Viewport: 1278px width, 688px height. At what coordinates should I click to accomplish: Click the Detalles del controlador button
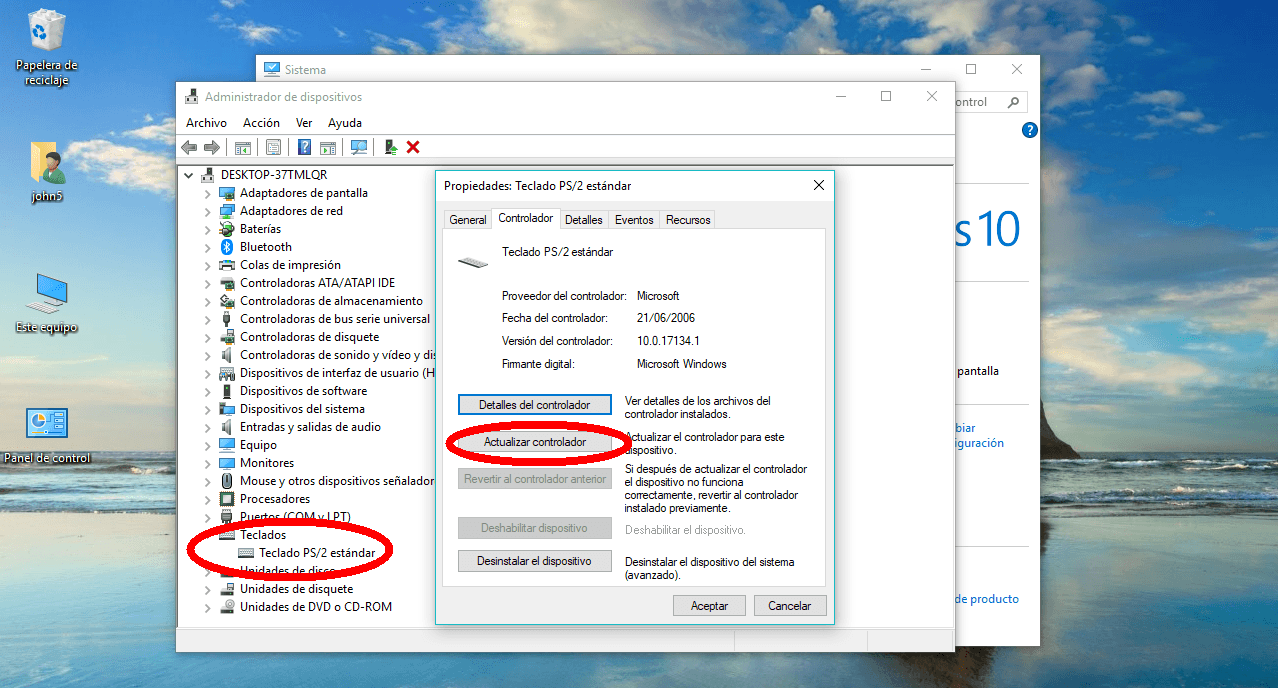tap(534, 405)
